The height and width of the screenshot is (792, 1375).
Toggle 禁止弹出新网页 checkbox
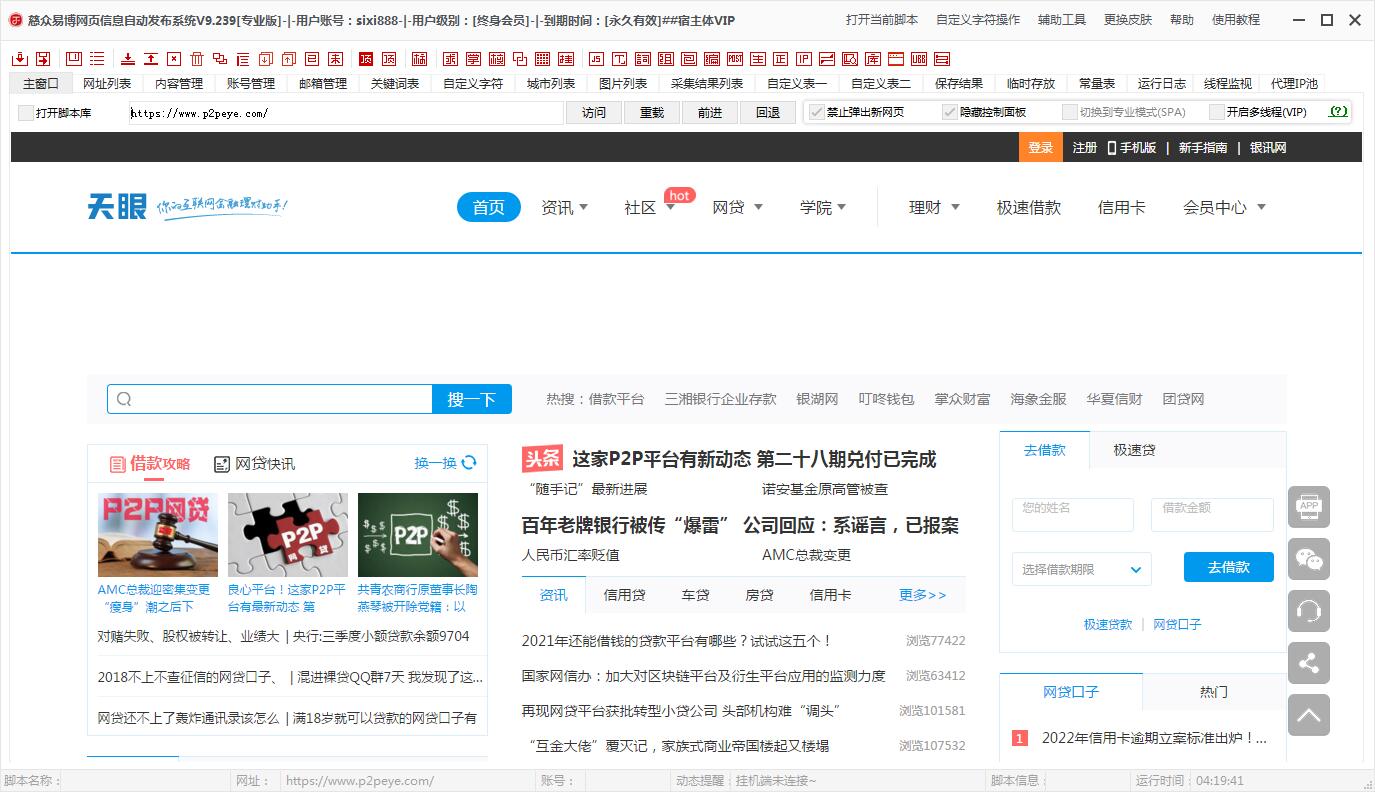[x=816, y=112]
